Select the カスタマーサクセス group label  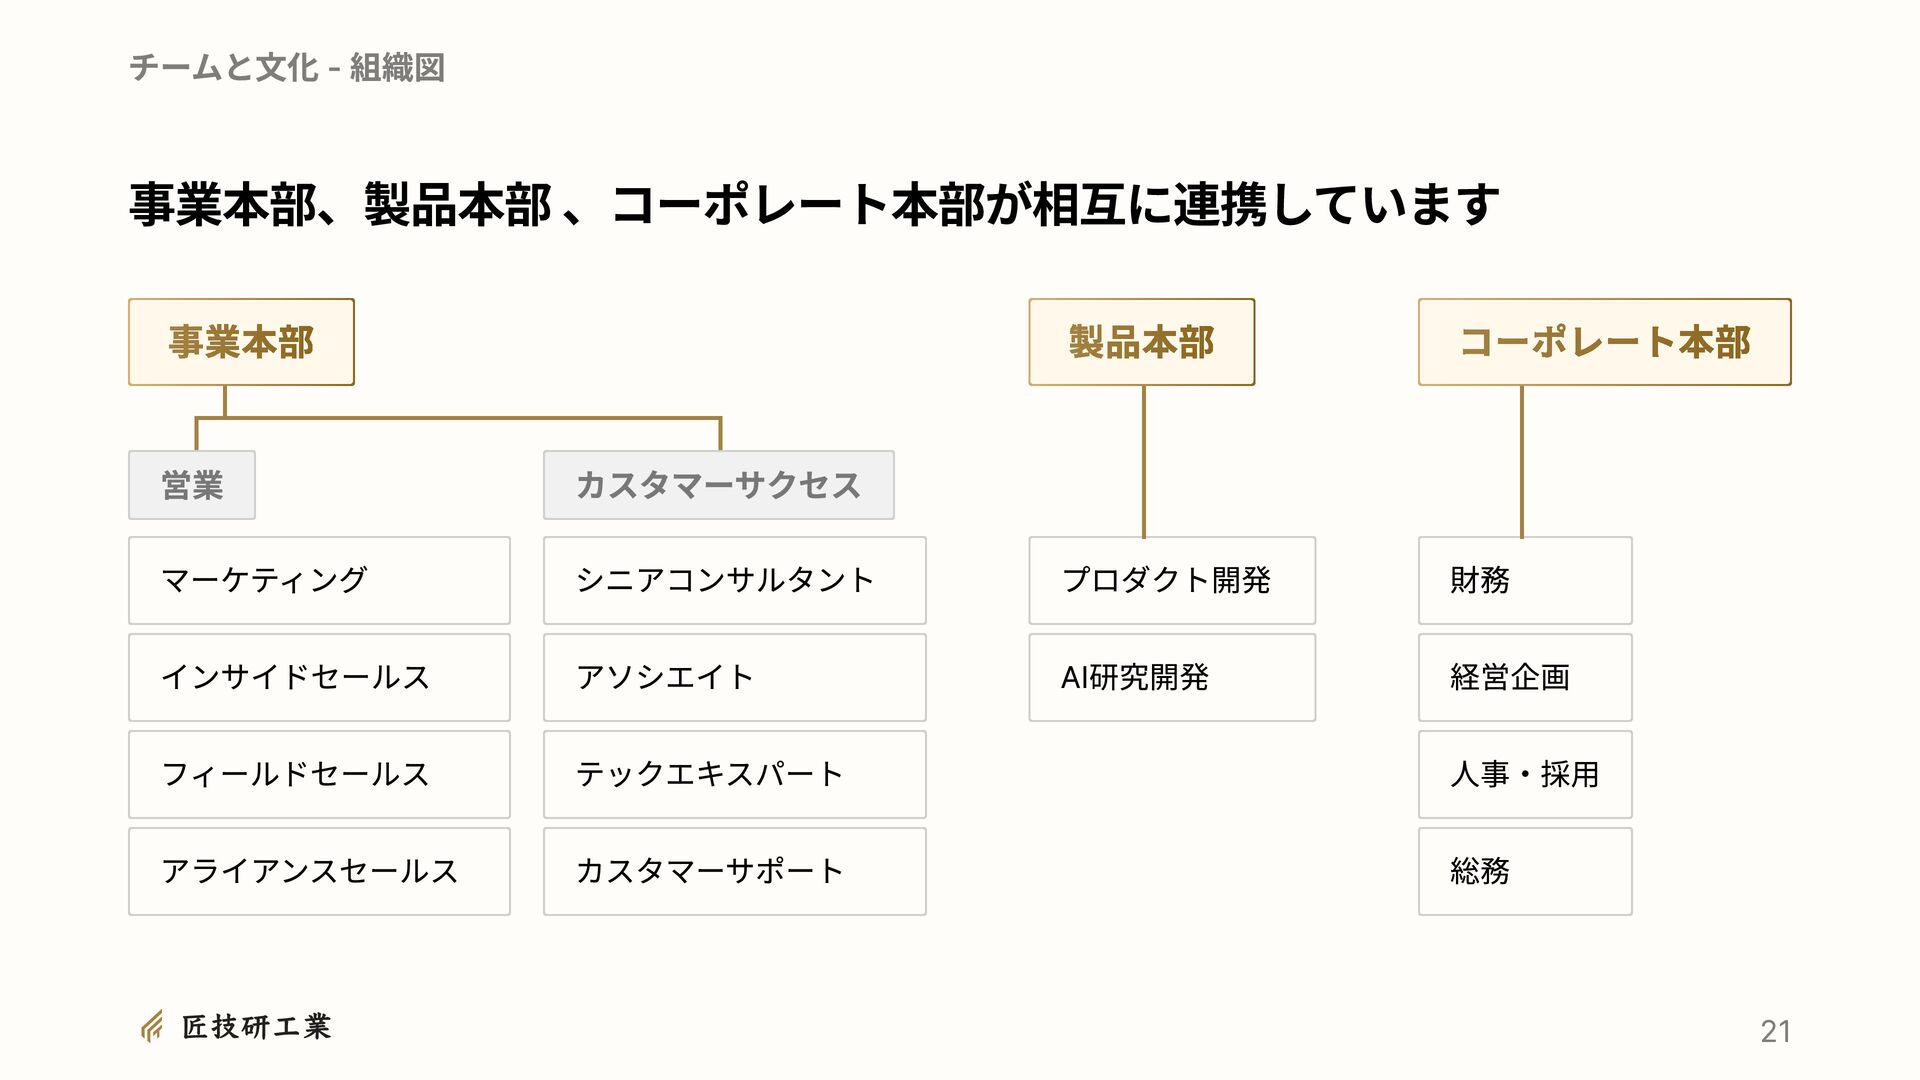pyautogui.click(x=719, y=485)
